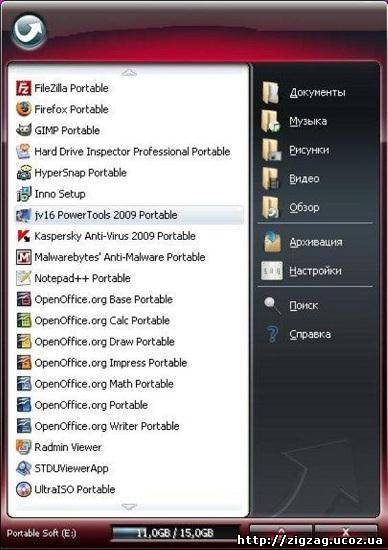Click the Hard Drive Inspector icon
388x550 pixels.
(24, 152)
